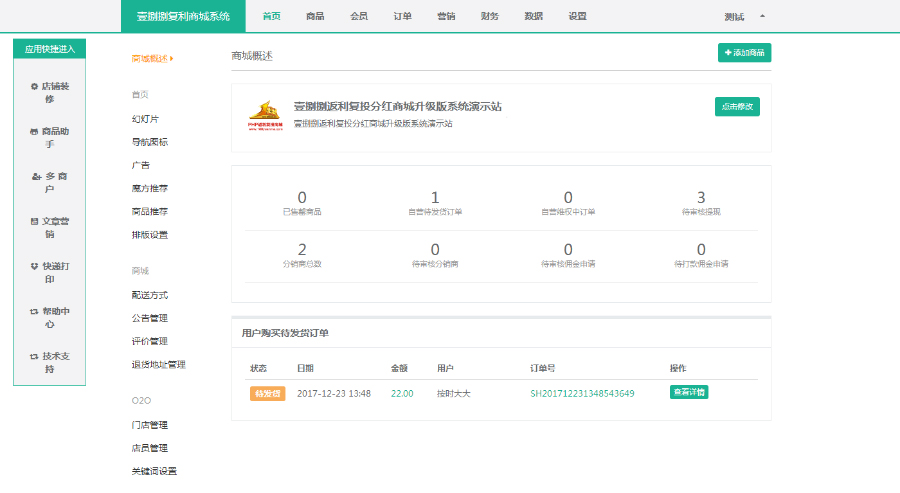The image size is (900, 493).
Task: Open 退货地址管理 in the side menu
Action: click(158, 364)
